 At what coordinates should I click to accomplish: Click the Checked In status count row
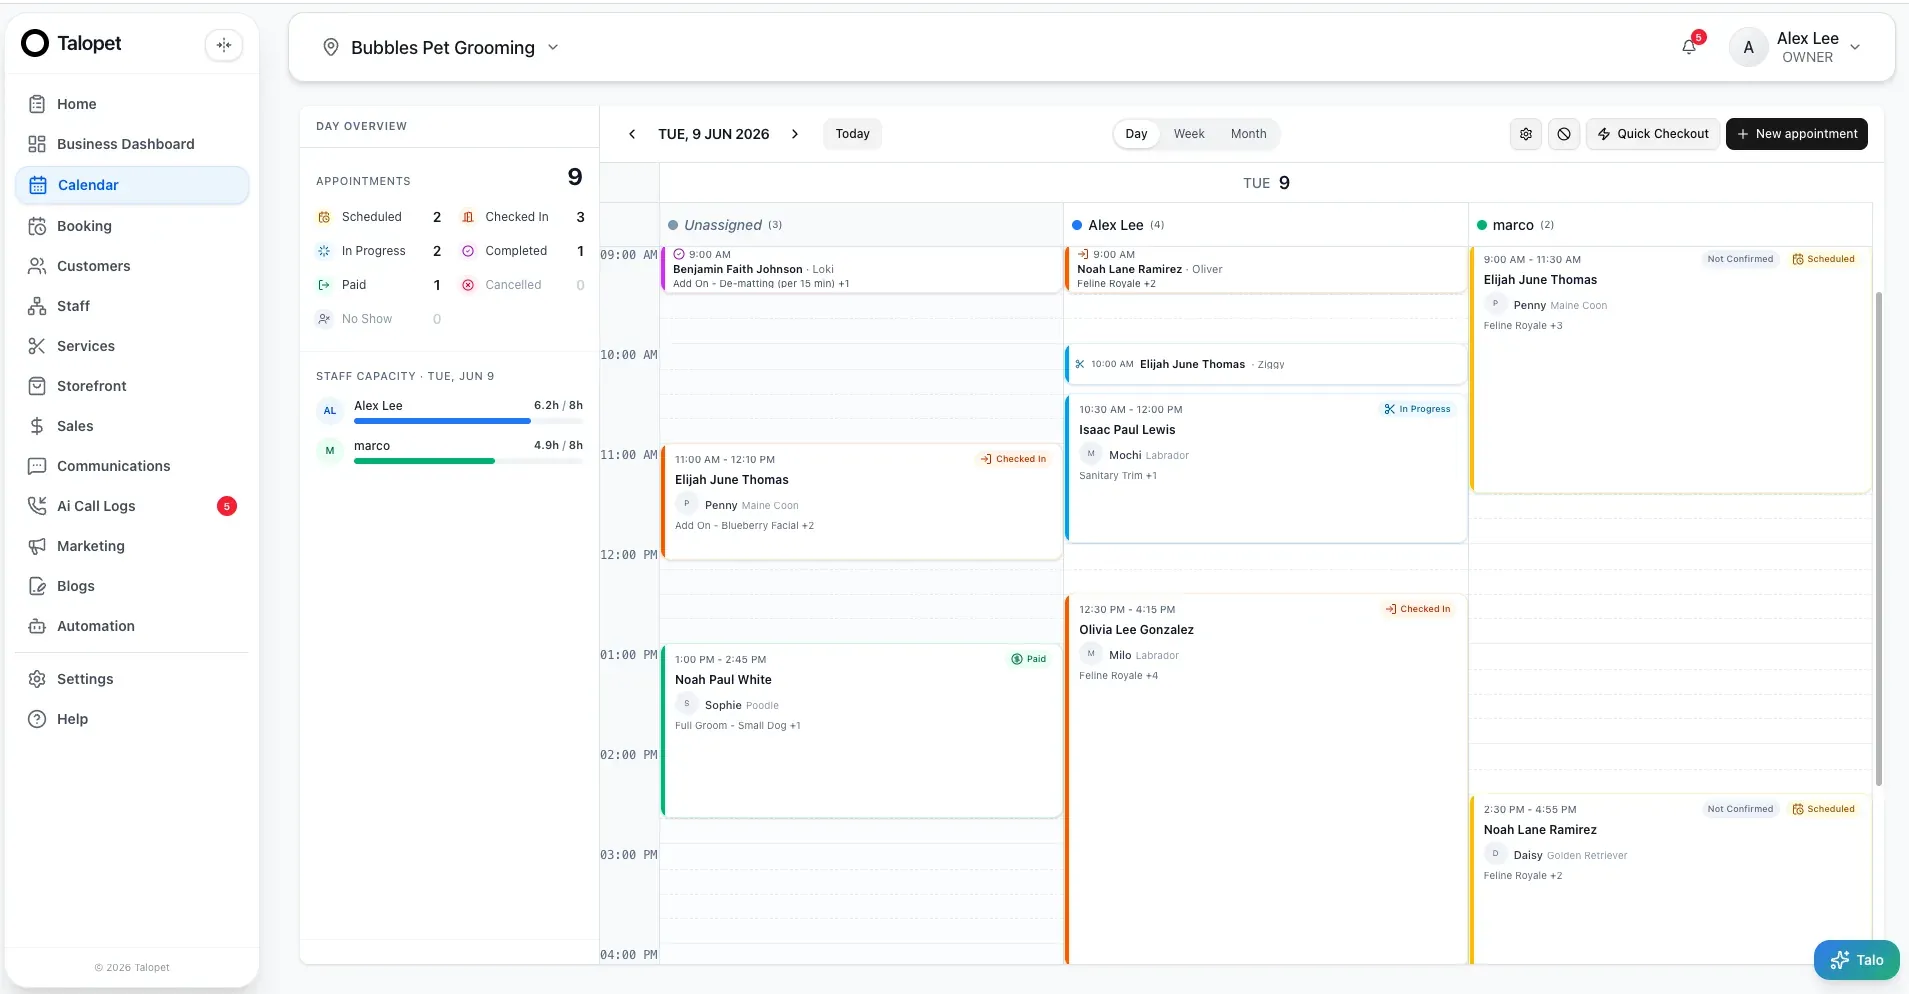pyautogui.click(x=523, y=217)
